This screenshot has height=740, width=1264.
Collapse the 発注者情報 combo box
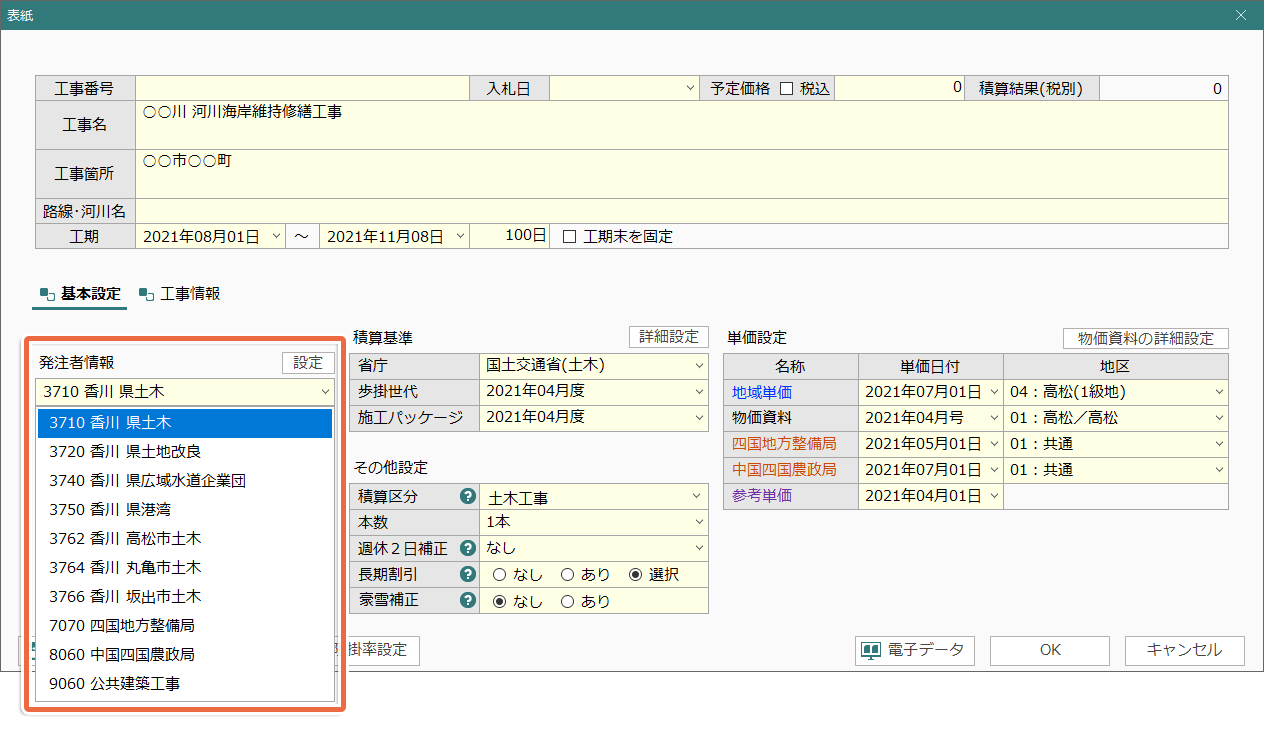click(x=325, y=392)
